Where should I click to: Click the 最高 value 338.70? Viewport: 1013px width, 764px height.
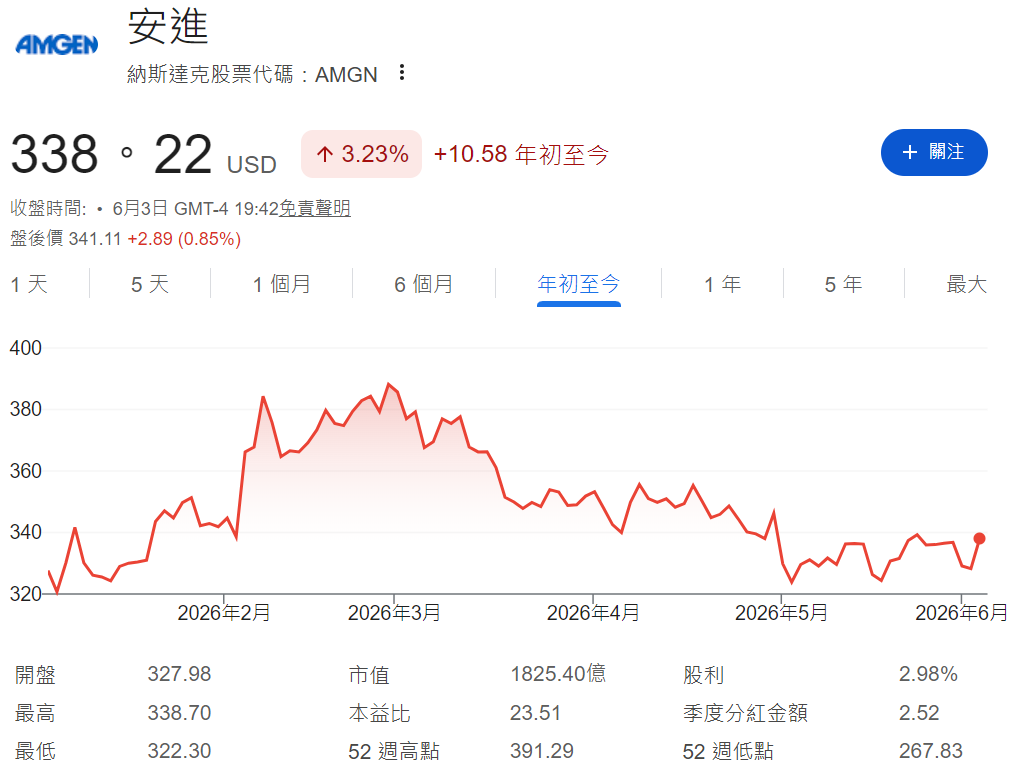180,713
